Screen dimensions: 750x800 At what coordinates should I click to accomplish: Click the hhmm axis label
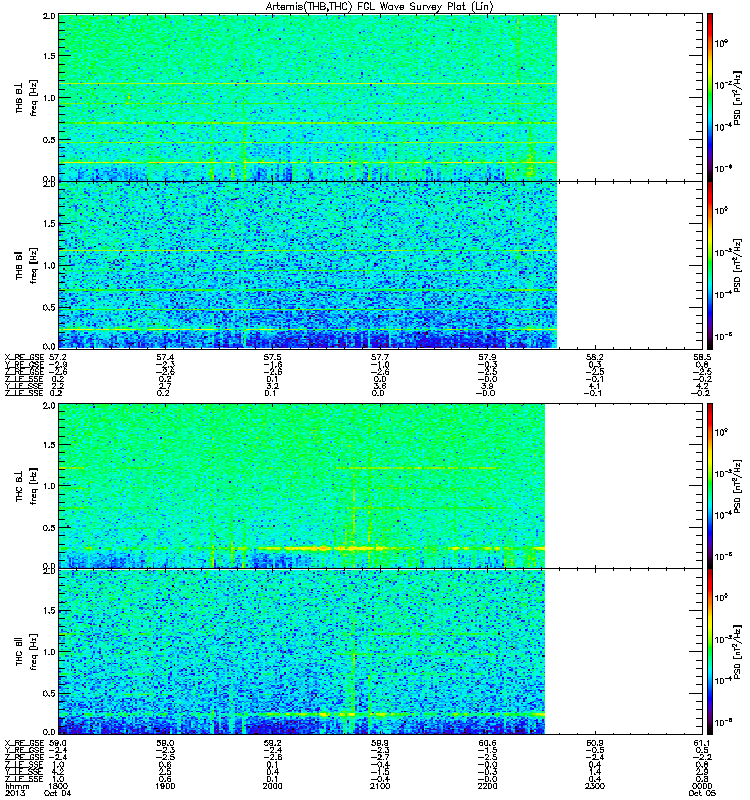(x=16, y=786)
